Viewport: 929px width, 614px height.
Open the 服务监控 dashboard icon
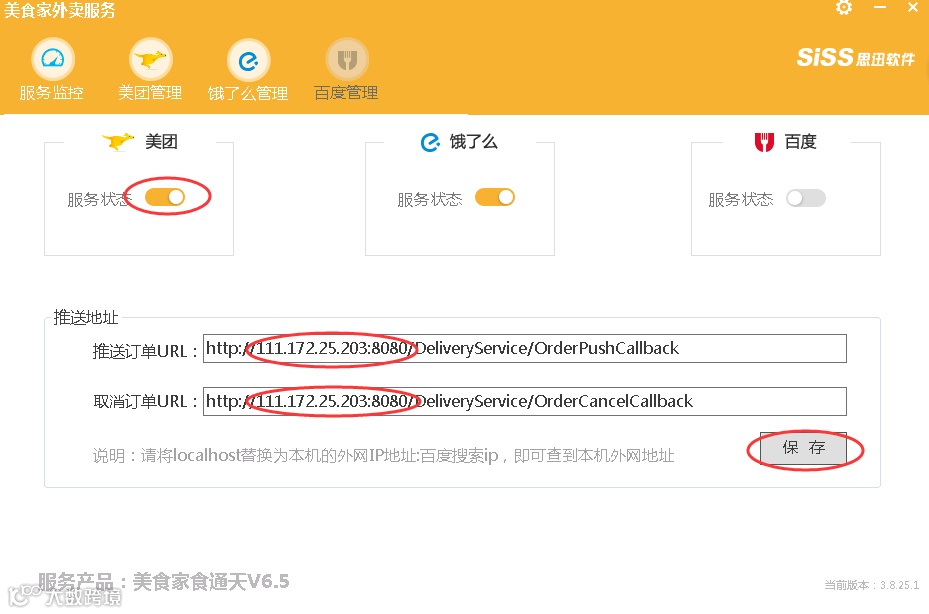coord(52,59)
